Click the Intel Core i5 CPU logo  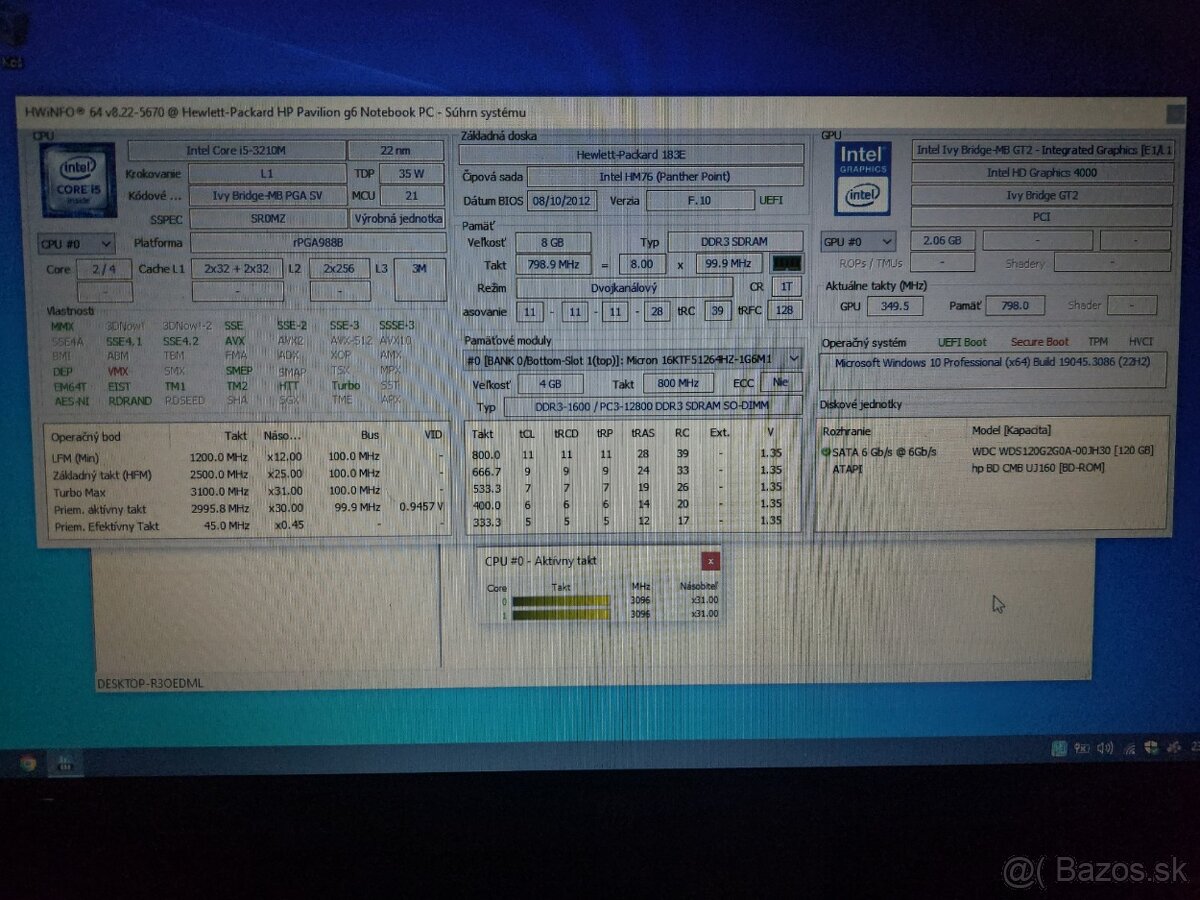77,182
